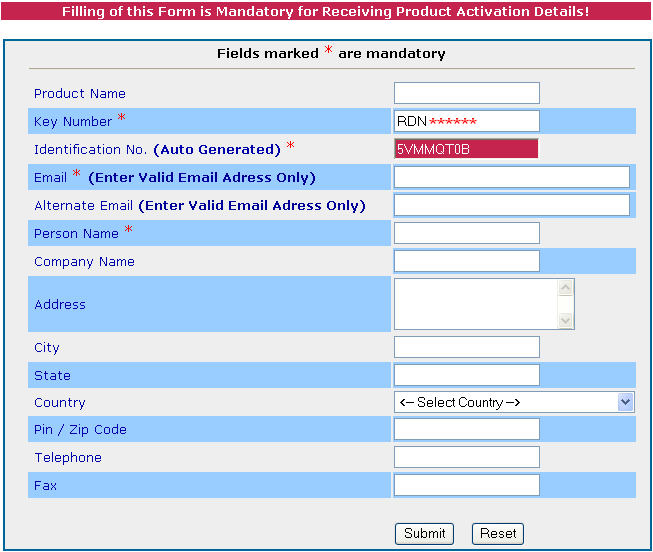Click the State text box

pos(467,375)
